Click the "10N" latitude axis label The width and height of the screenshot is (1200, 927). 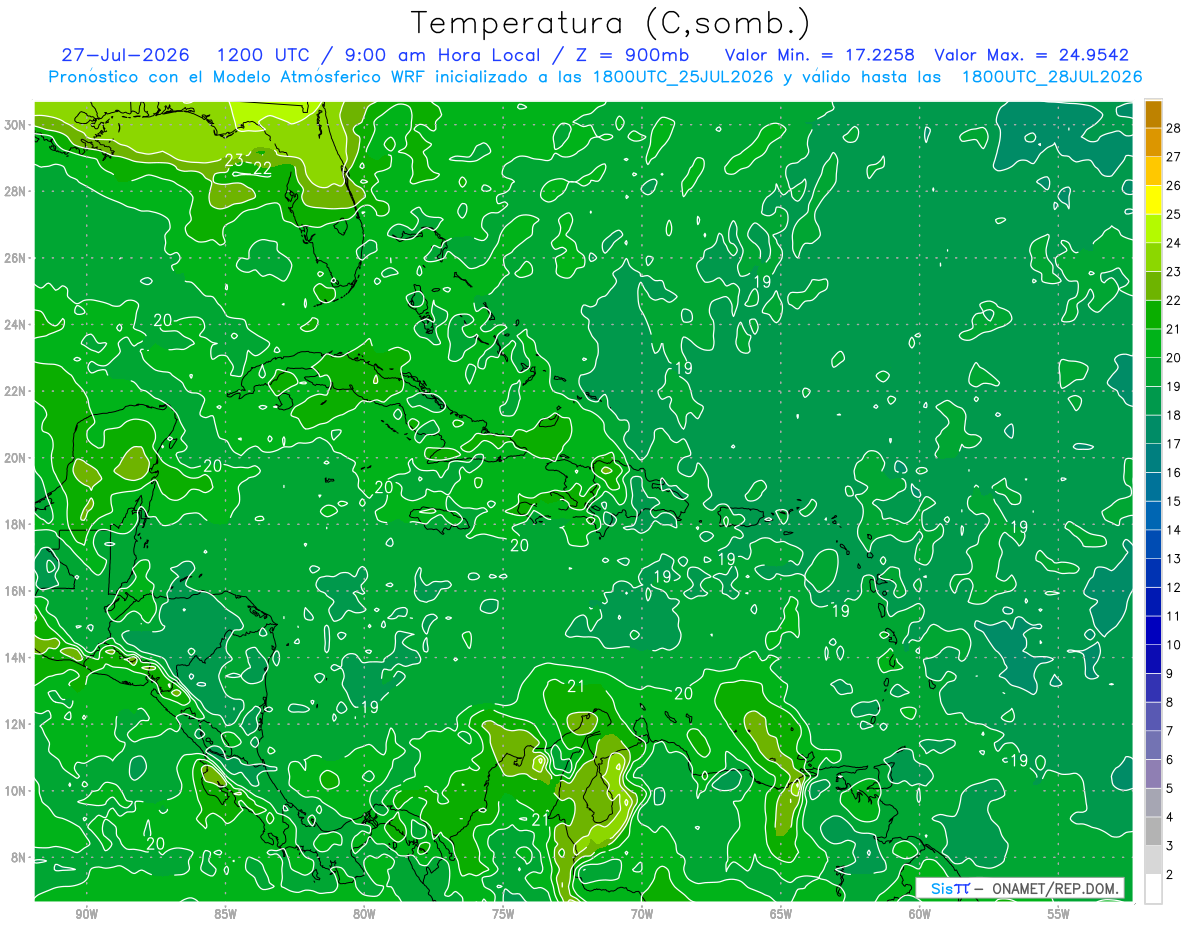(16, 790)
